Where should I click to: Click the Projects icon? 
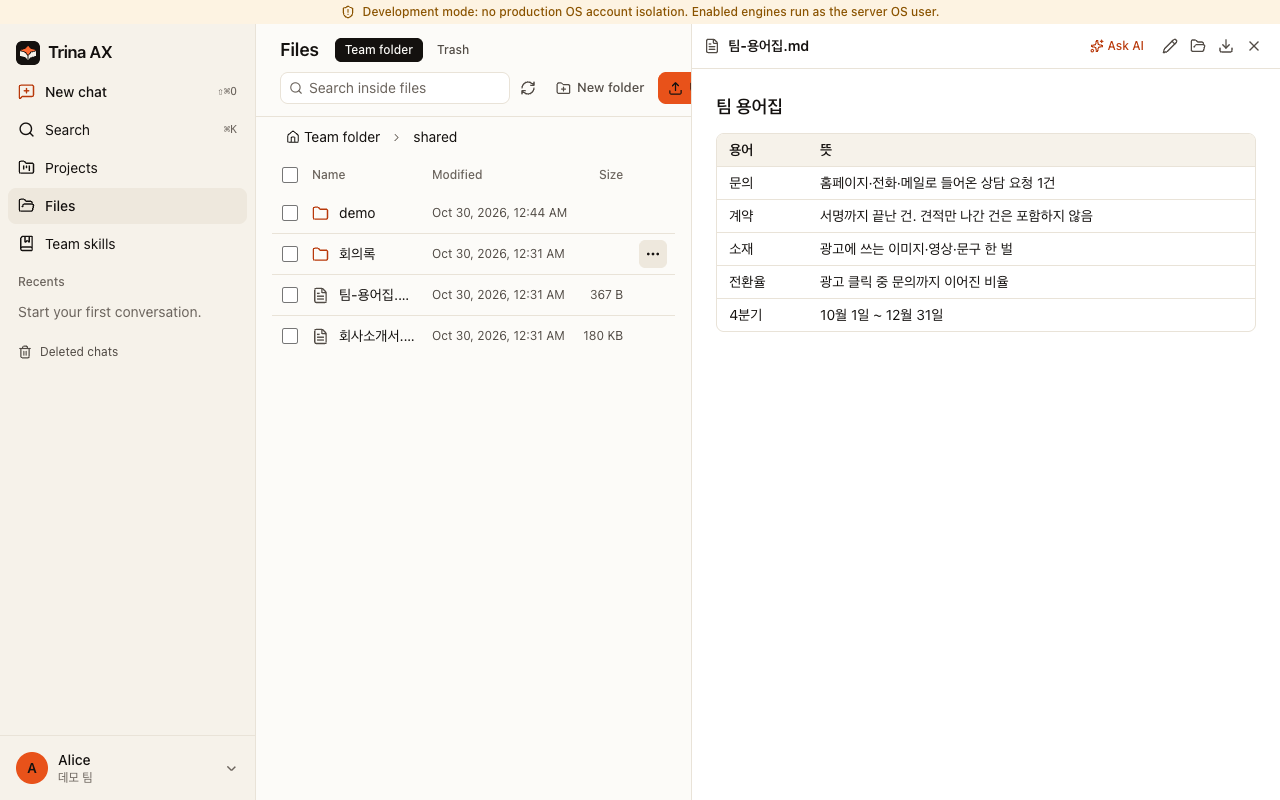pos(27,168)
